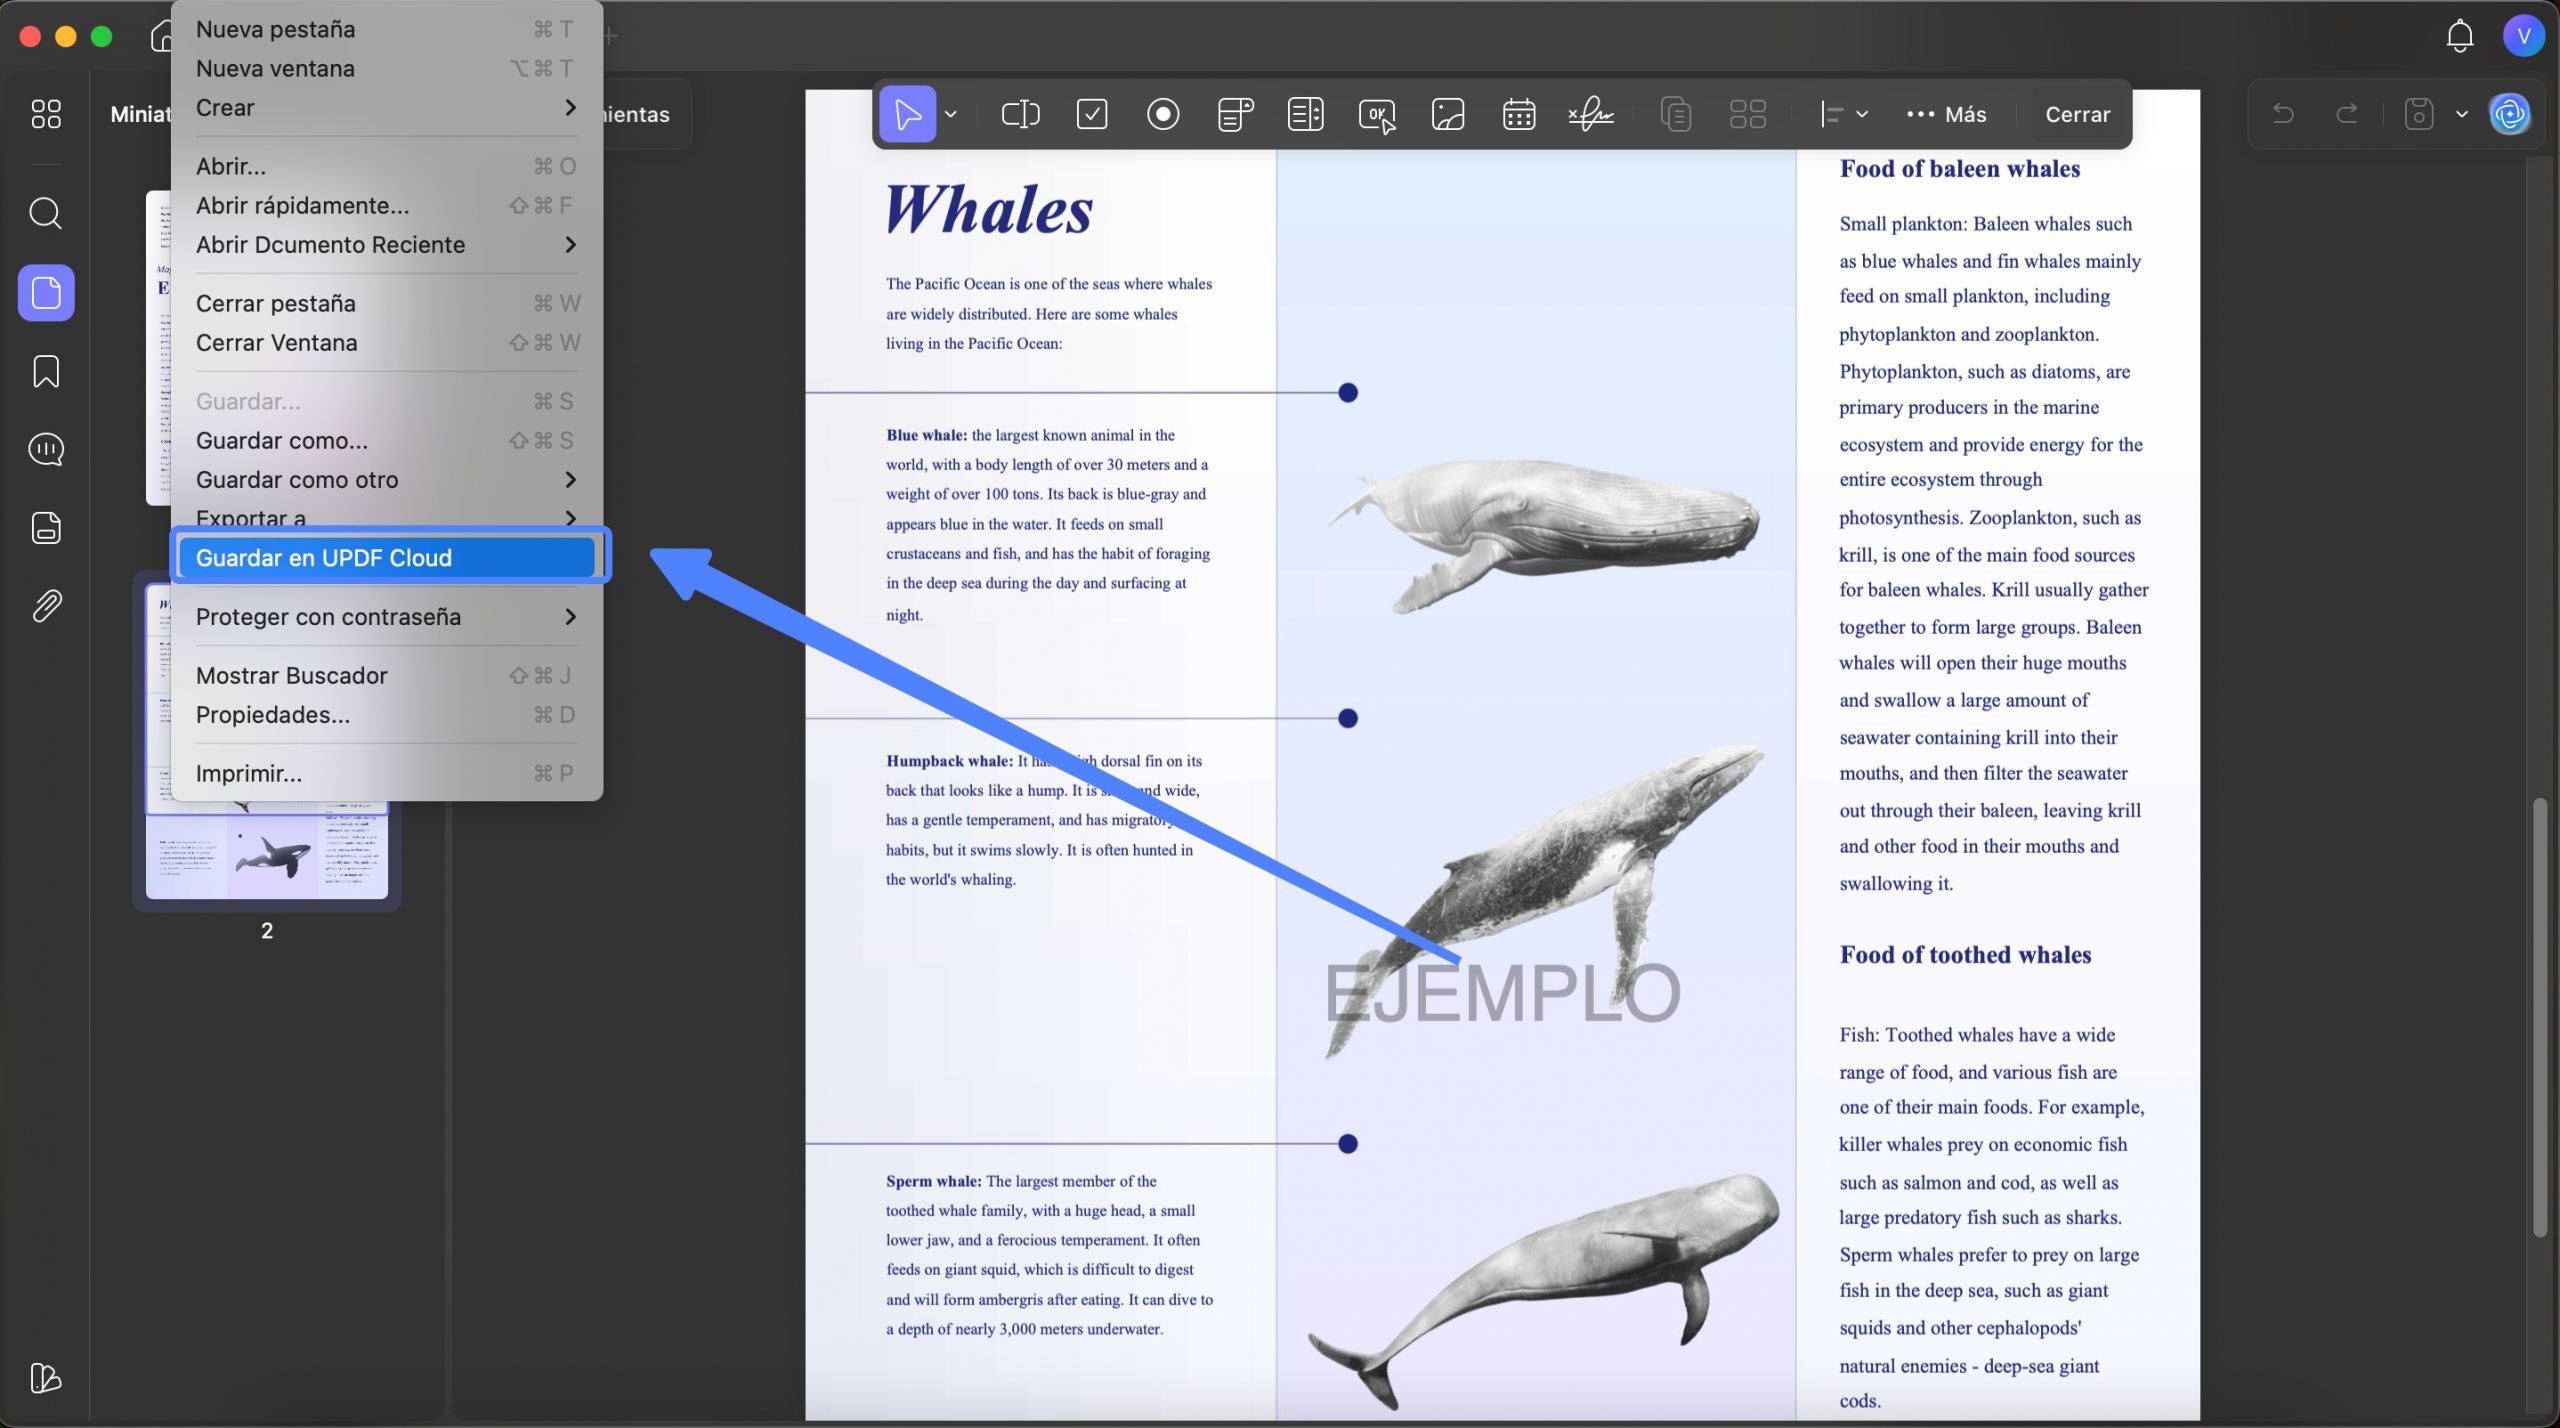
Task: Select the radio button form tool
Action: (x=1163, y=114)
